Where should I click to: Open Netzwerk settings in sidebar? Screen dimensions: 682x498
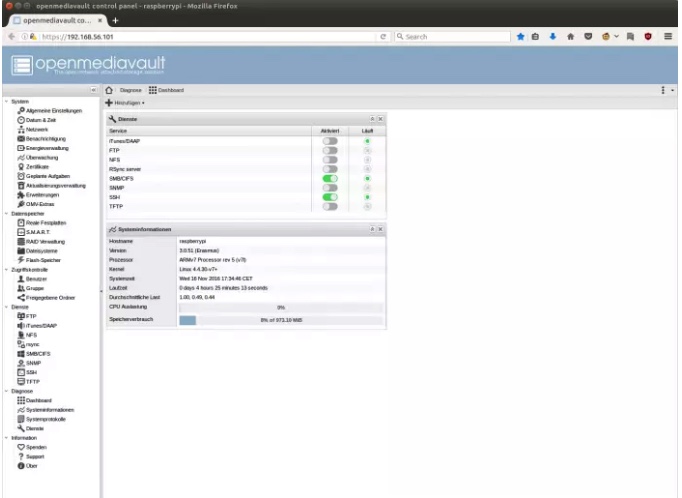pos(33,129)
